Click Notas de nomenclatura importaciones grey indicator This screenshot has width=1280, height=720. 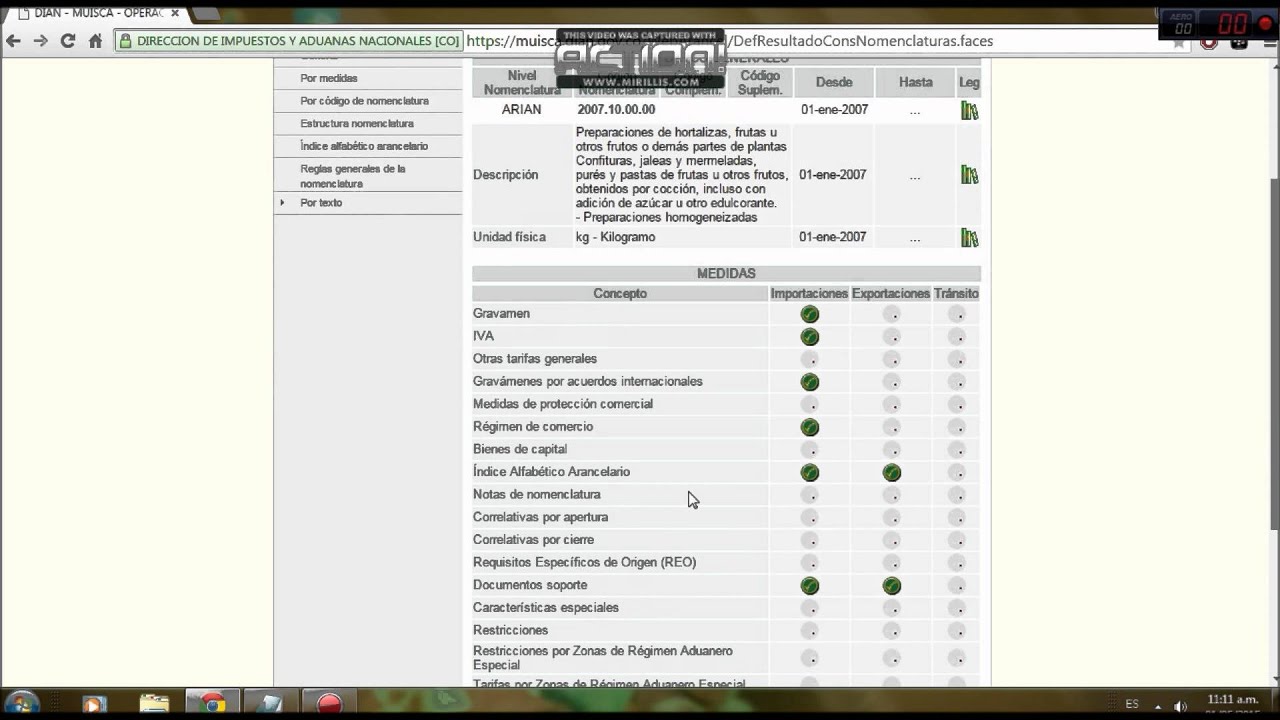[x=810, y=495]
